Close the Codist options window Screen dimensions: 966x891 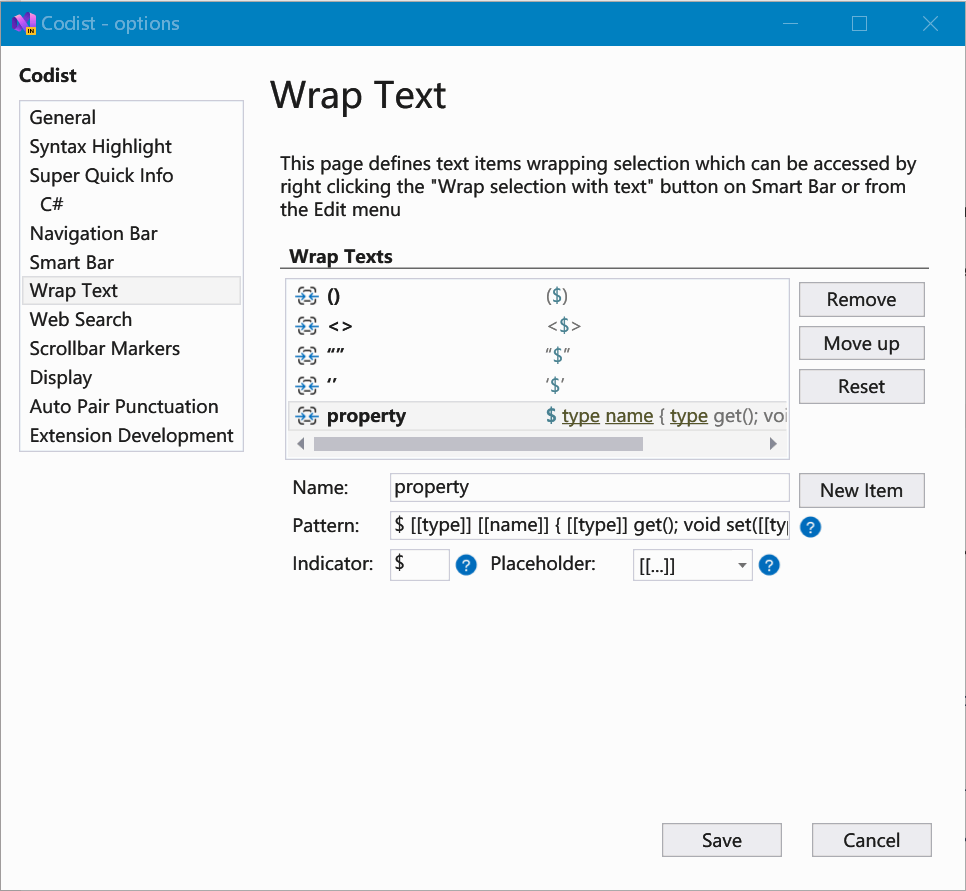point(930,23)
